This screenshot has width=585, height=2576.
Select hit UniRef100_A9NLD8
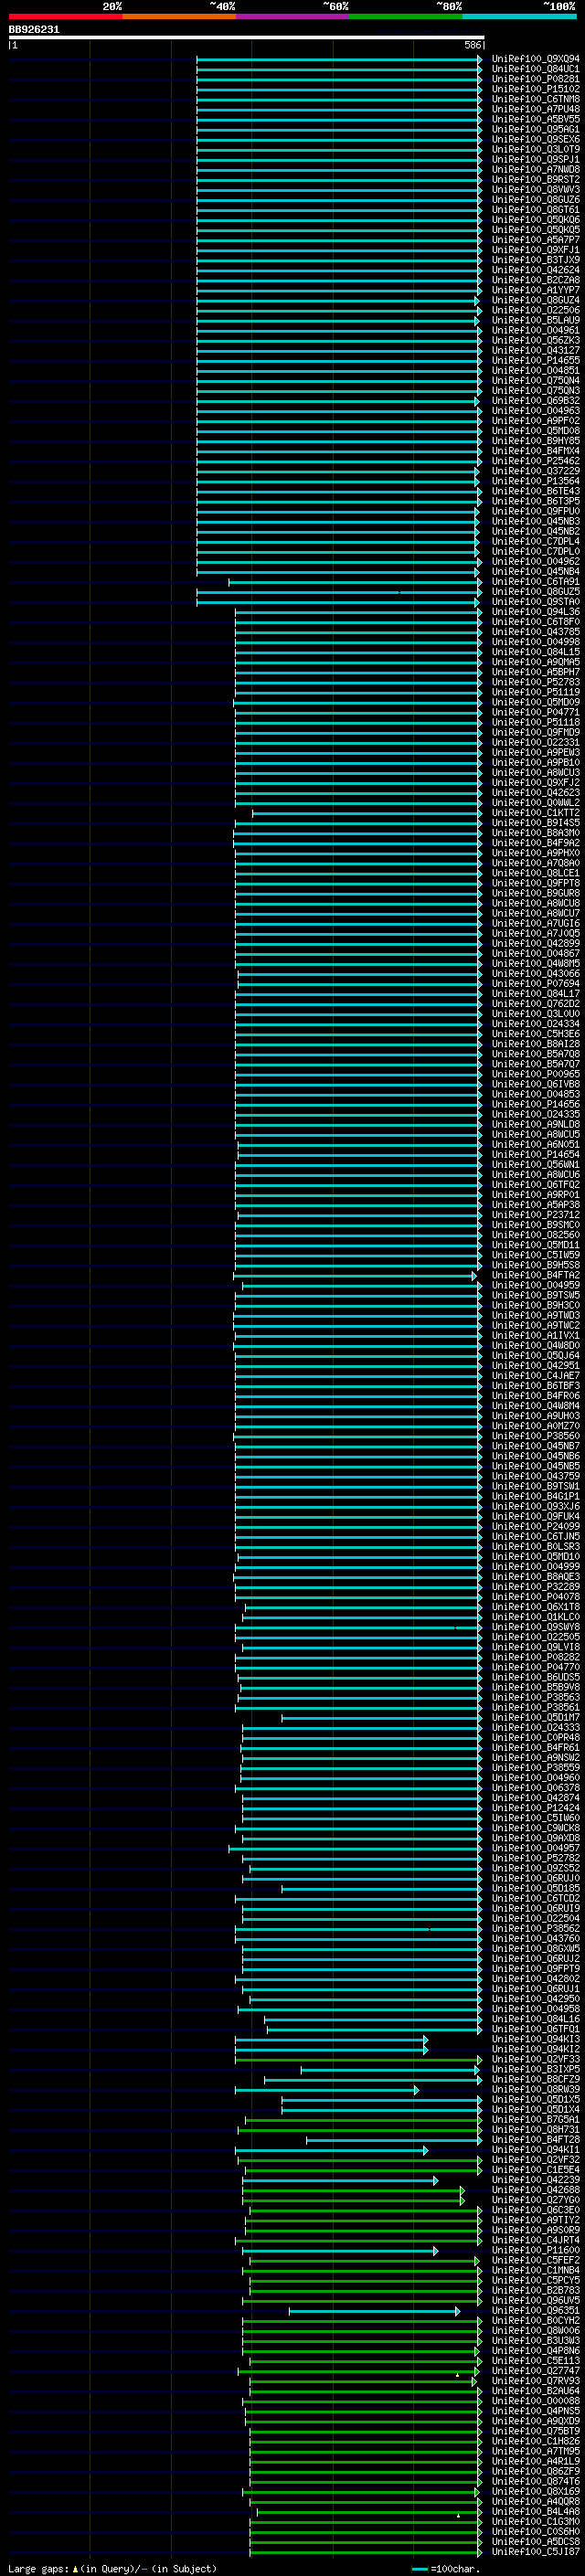pyautogui.click(x=535, y=1124)
